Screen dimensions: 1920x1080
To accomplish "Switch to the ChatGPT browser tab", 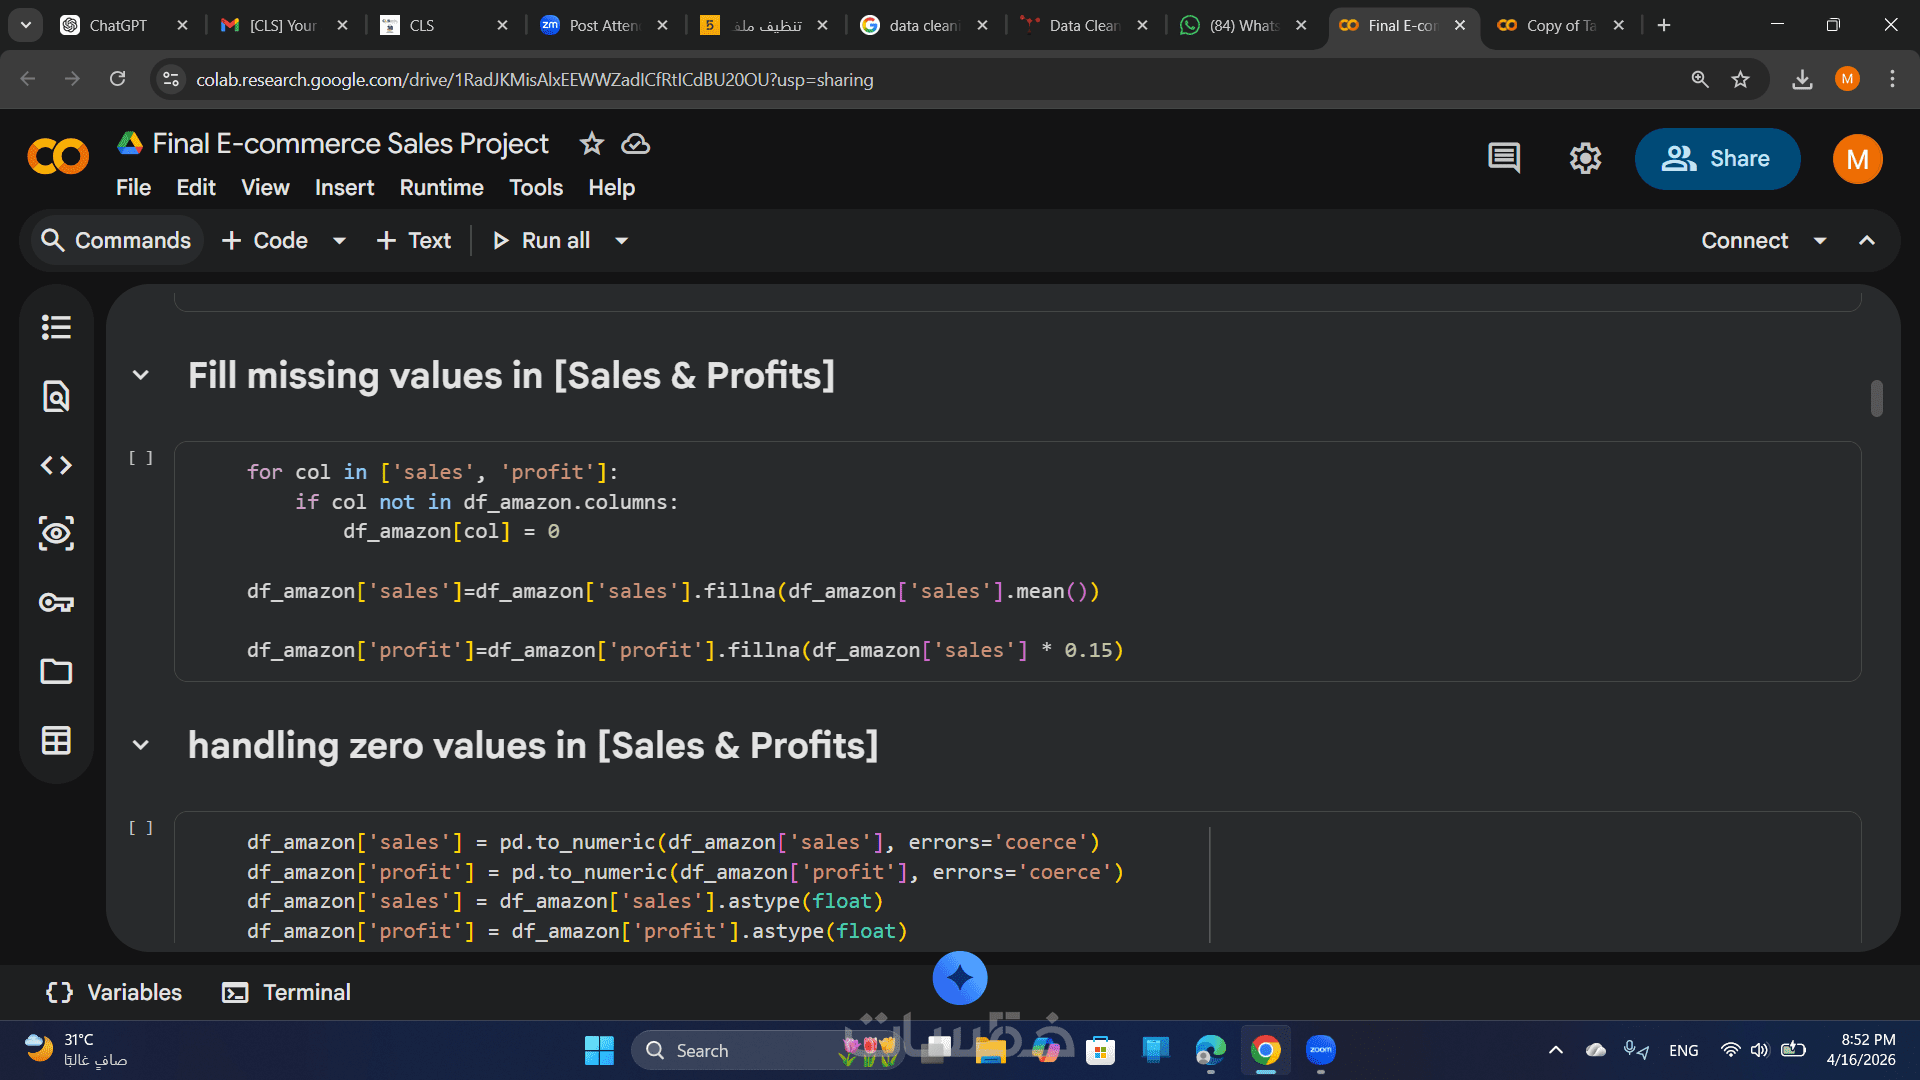I will [118, 25].
